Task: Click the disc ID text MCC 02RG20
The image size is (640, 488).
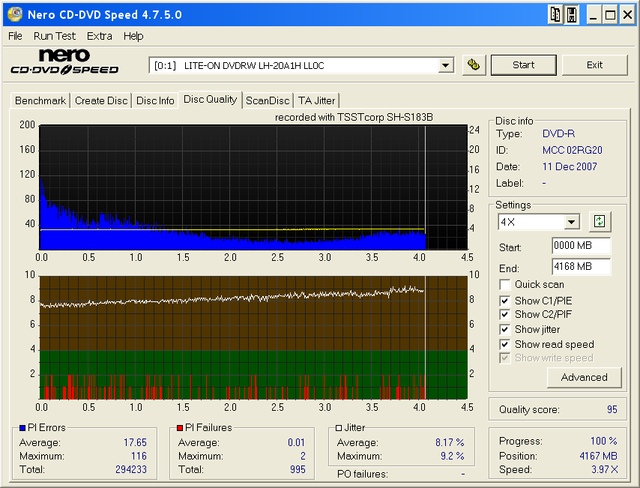Action: tap(572, 150)
